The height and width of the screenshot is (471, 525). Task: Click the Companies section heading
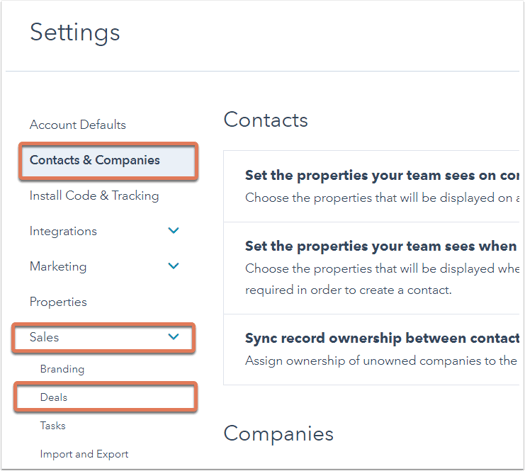[x=279, y=434]
